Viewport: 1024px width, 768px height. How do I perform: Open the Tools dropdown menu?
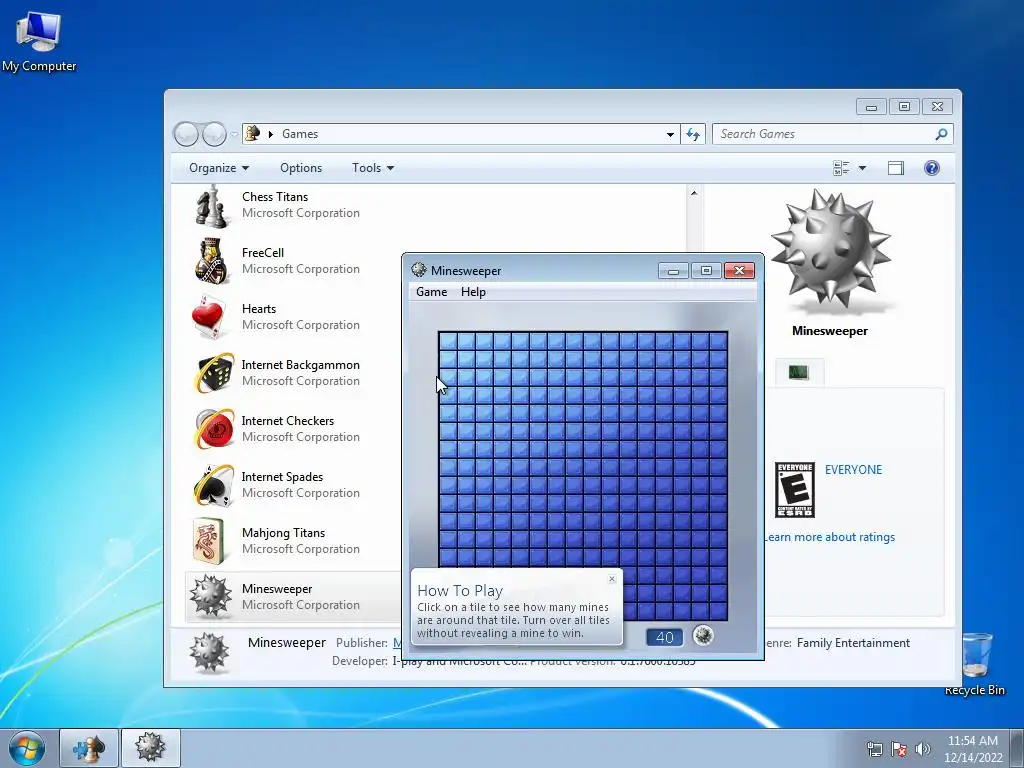pyautogui.click(x=373, y=168)
